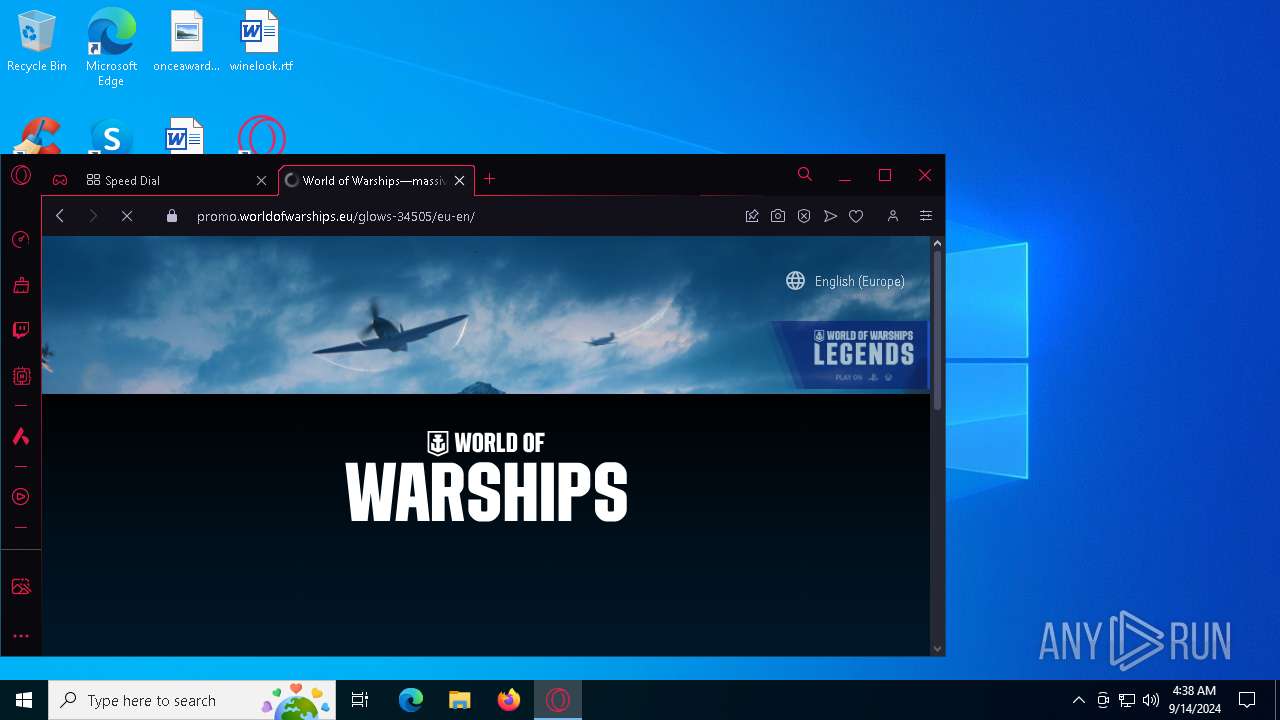Click the page scrollbar down arrow

coord(937,649)
